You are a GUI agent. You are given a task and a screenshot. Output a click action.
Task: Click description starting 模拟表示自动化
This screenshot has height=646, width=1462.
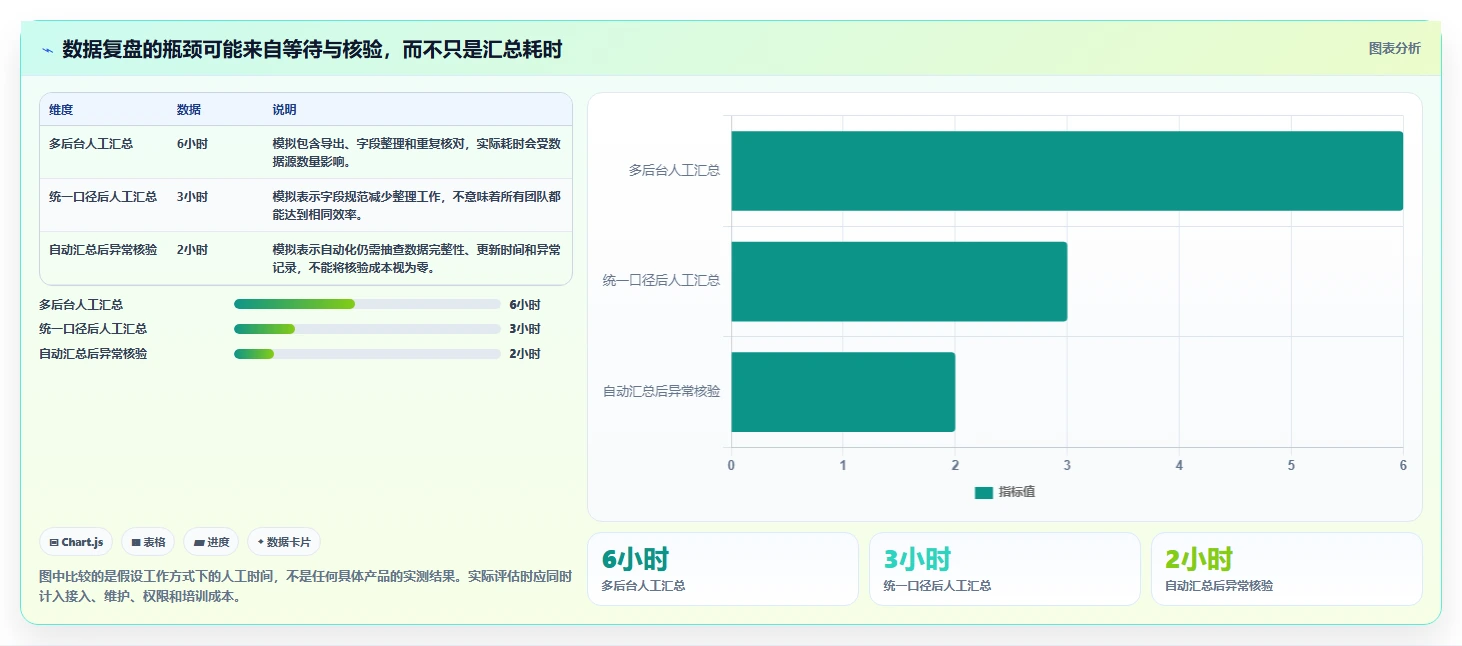417,259
